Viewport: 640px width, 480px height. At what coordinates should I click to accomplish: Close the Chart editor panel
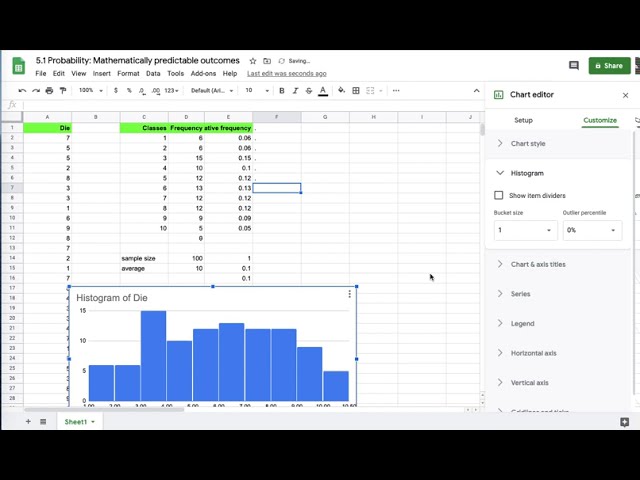[x=625, y=95]
